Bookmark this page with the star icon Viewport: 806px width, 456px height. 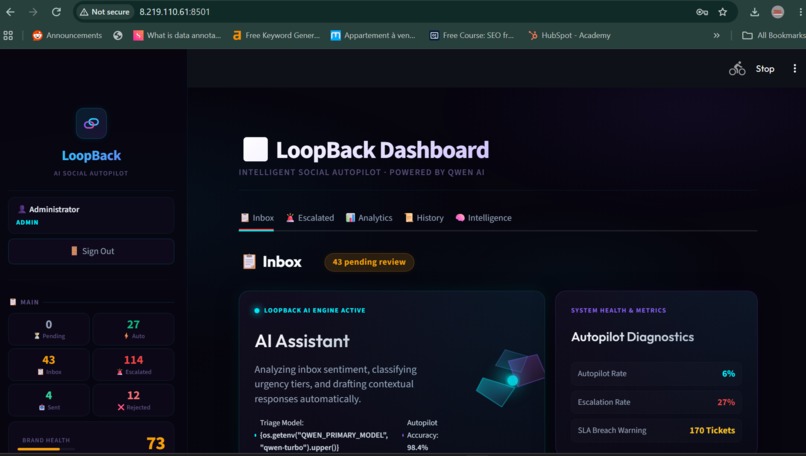(723, 12)
